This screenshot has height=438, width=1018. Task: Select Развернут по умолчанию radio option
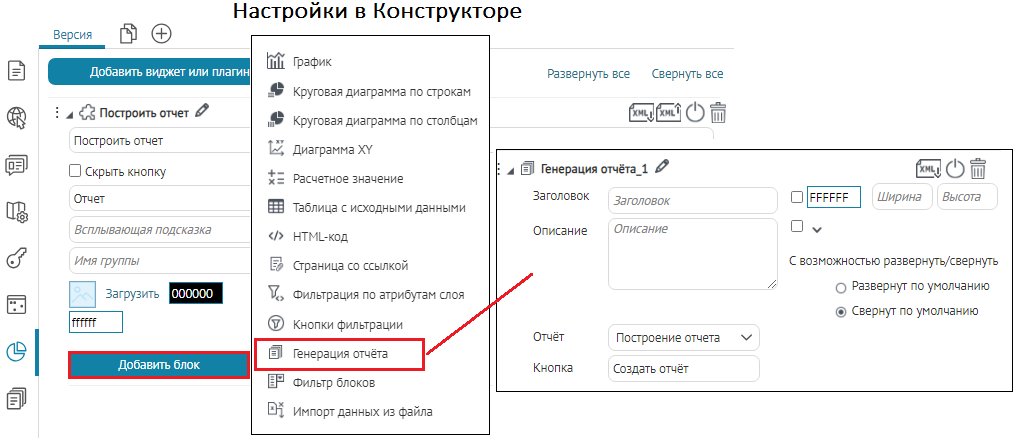click(840, 286)
